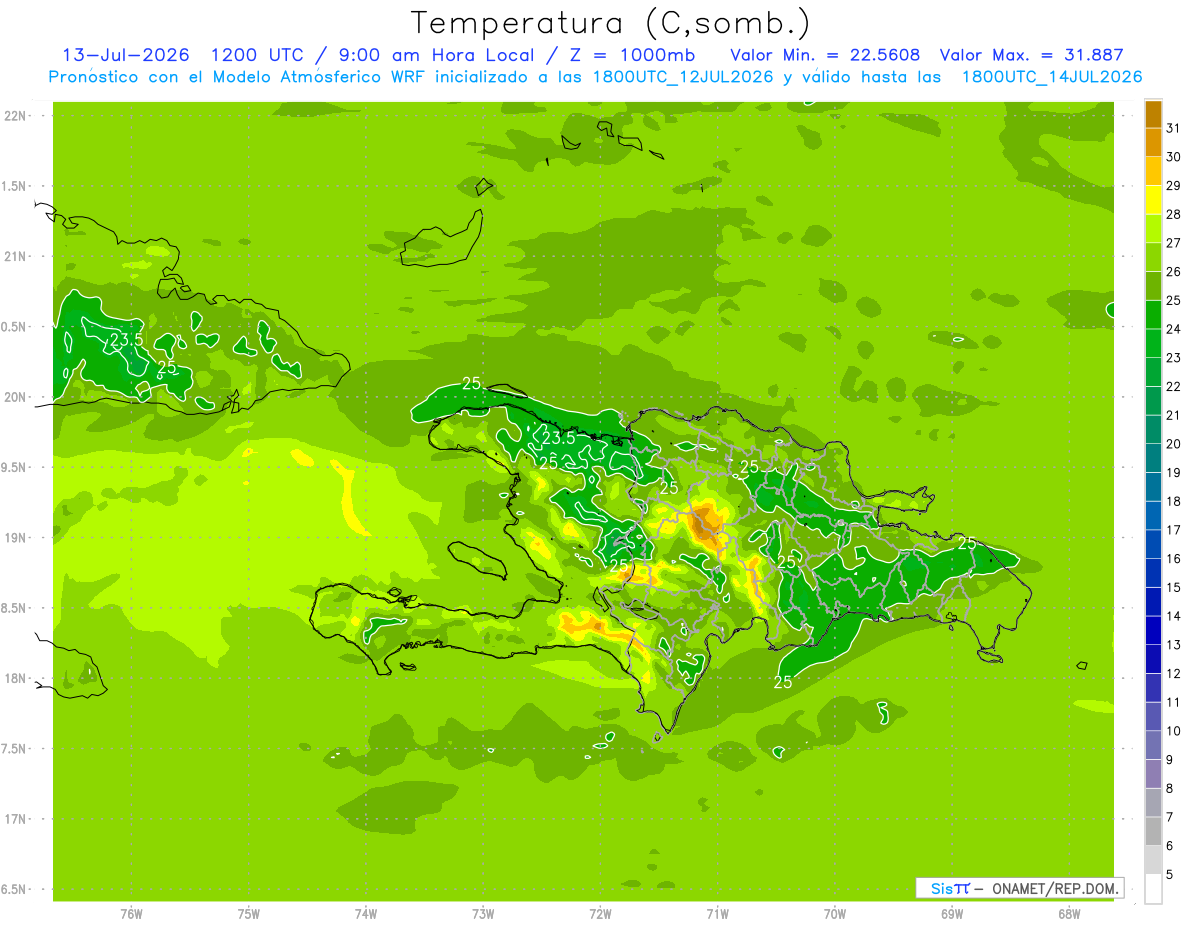The height and width of the screenshot is (927, 1200).
Task: Click the legend value label "31"
Action: click(1174, 128)
